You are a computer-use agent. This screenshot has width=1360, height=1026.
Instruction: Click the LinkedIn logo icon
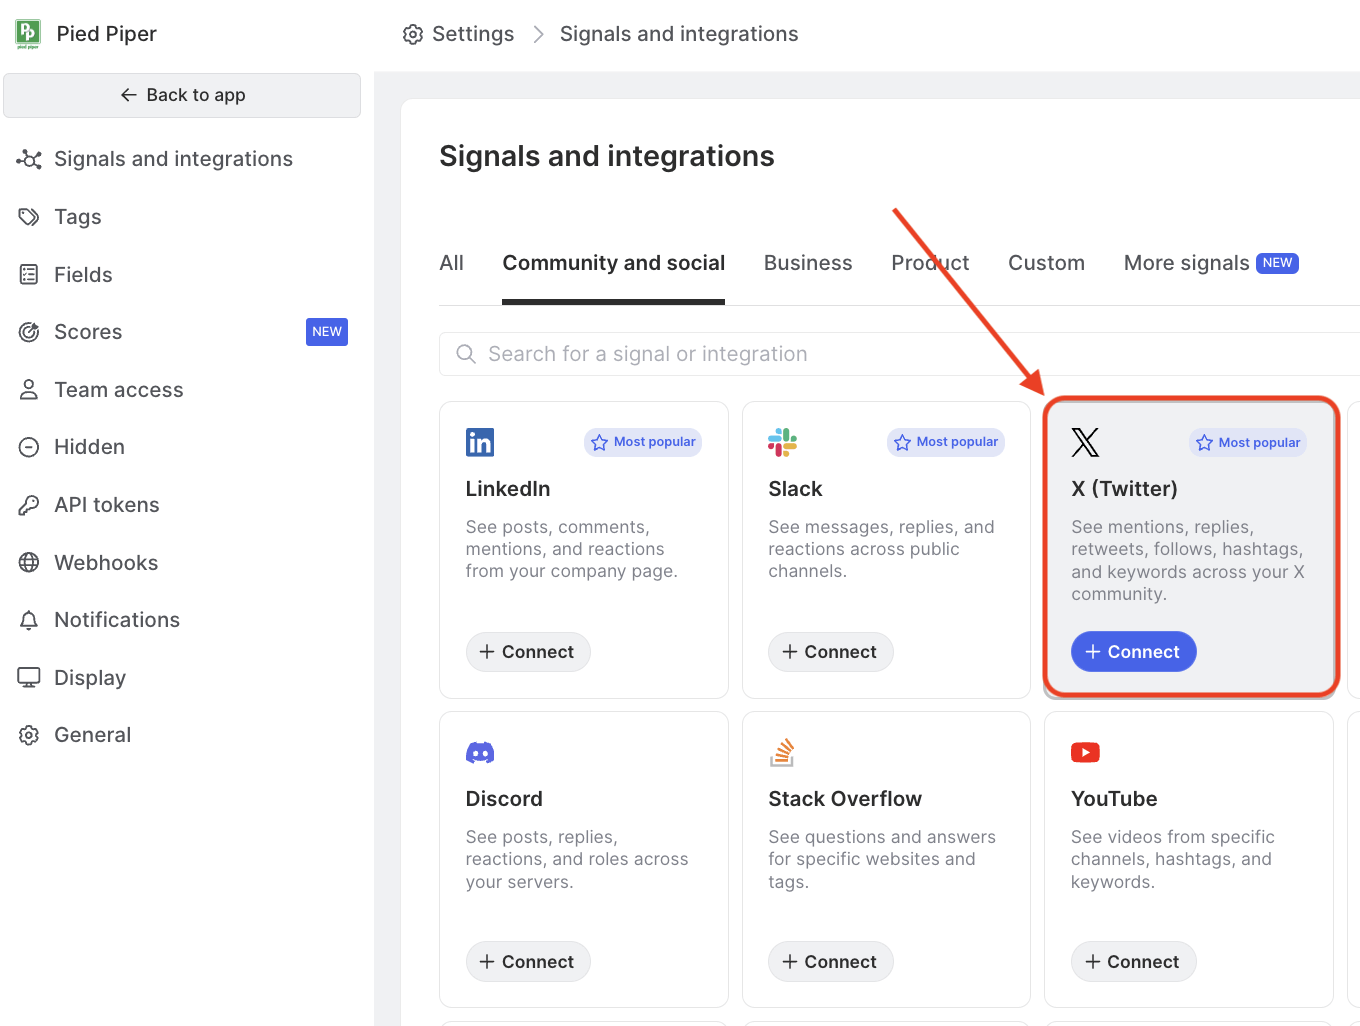point(480,442)
